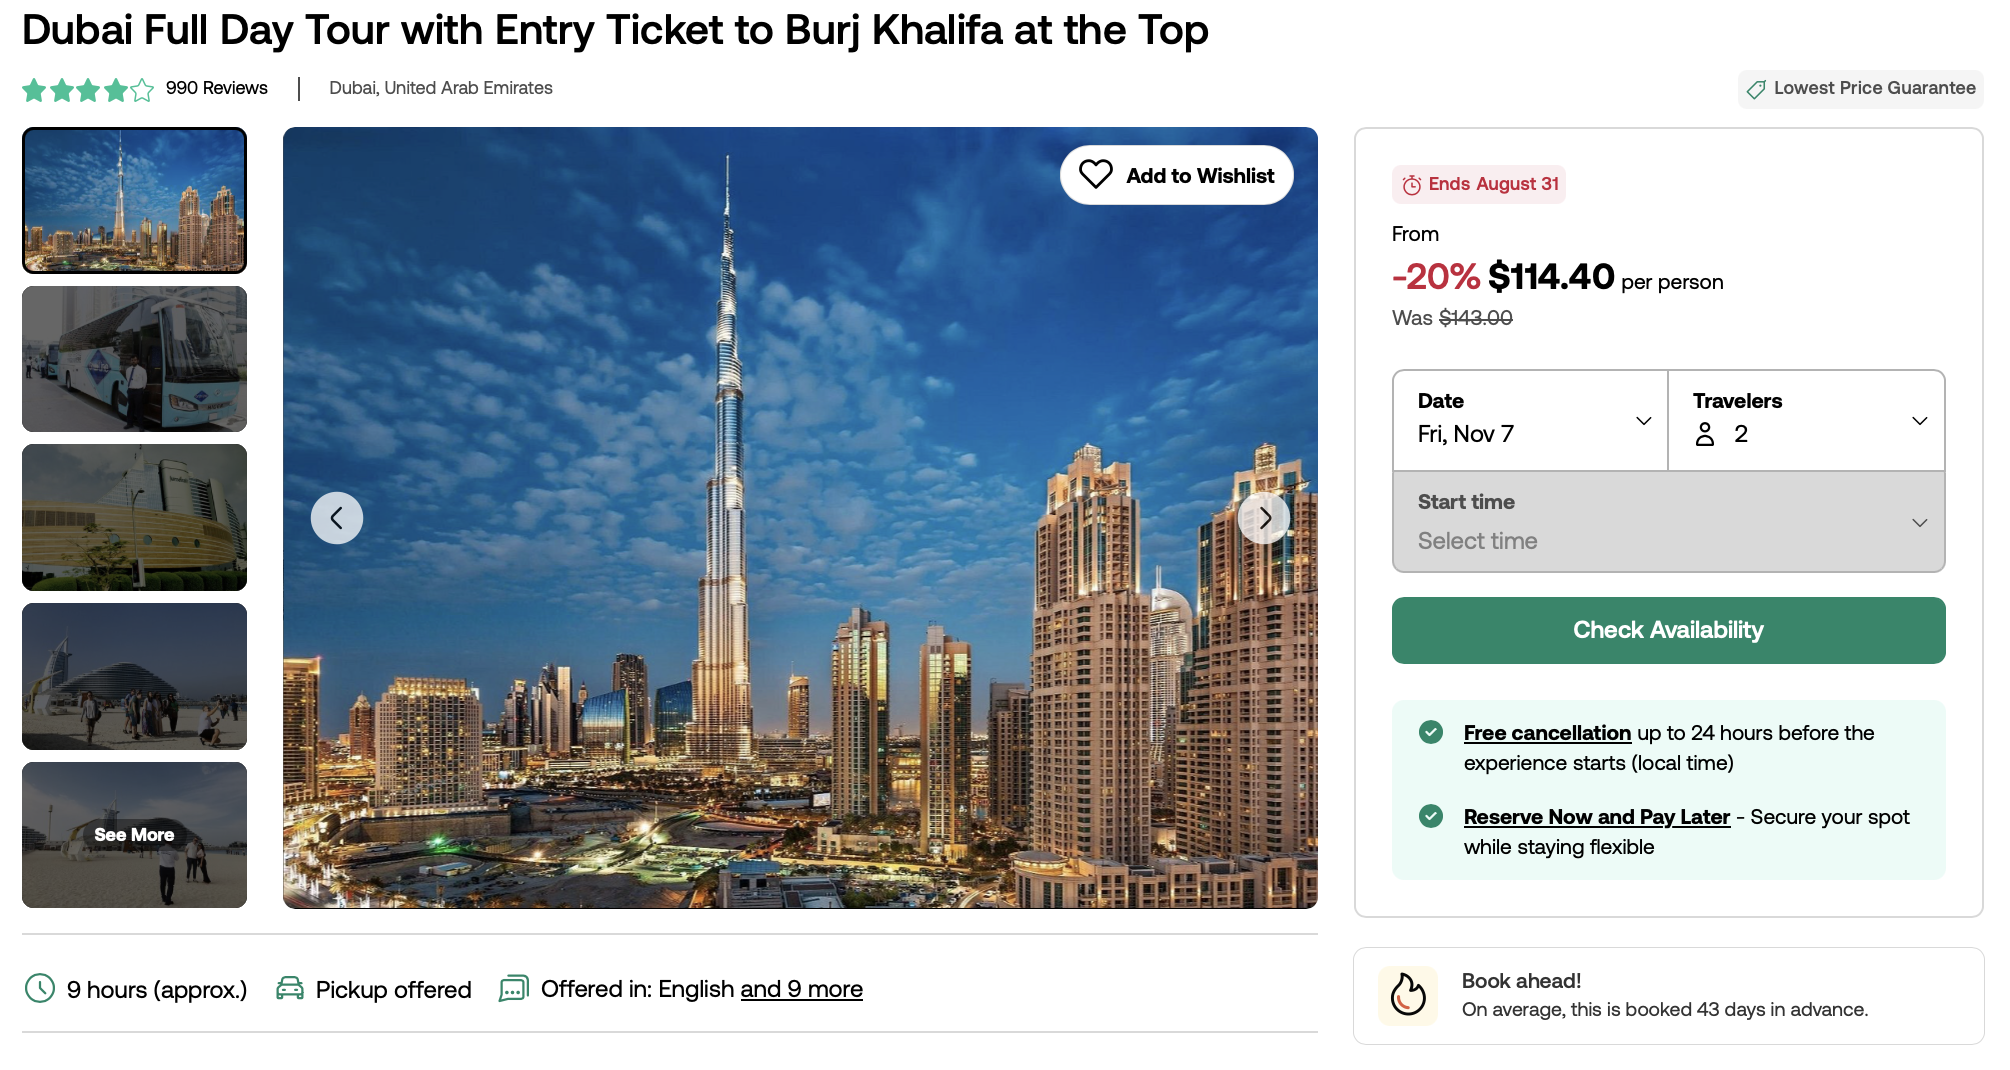
Task: Click the star rating icons
Action: (x=88, y=90)
